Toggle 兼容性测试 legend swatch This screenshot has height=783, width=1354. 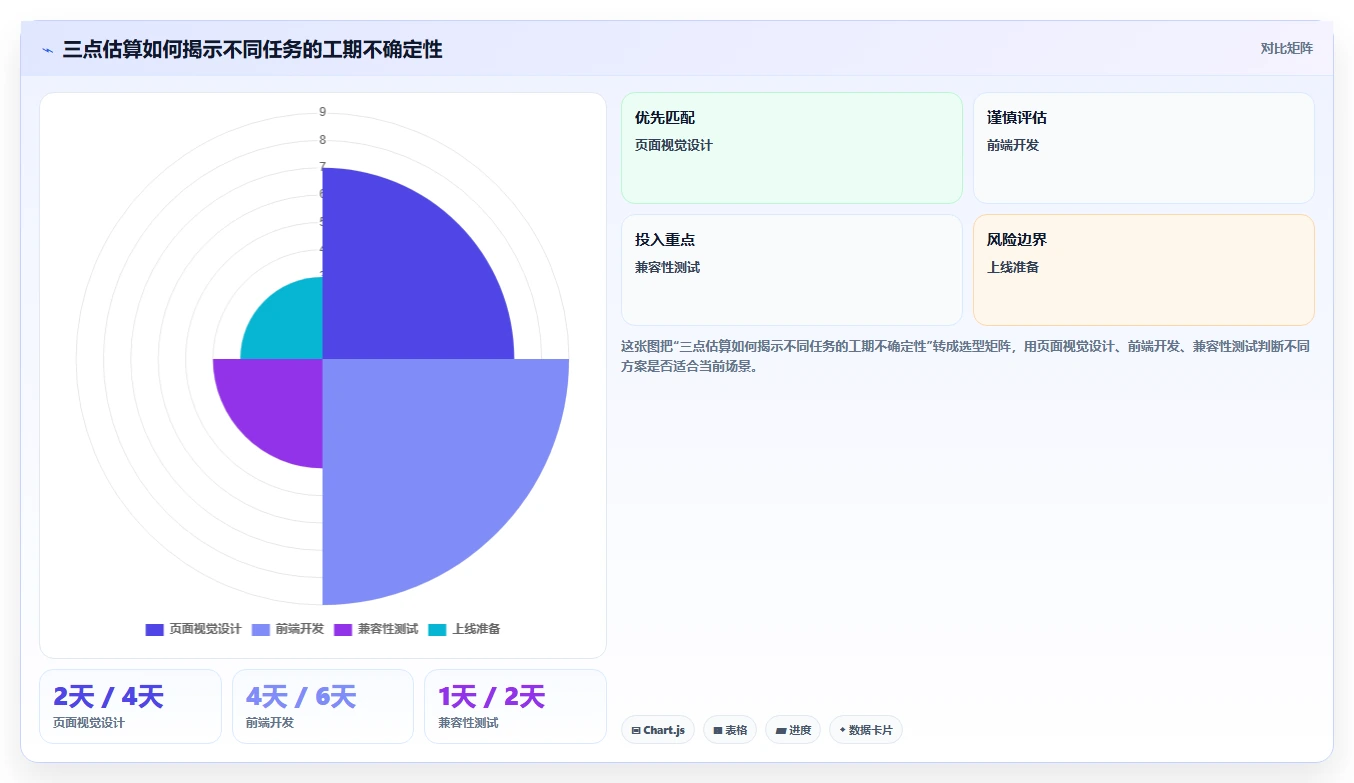pos(343,629)
